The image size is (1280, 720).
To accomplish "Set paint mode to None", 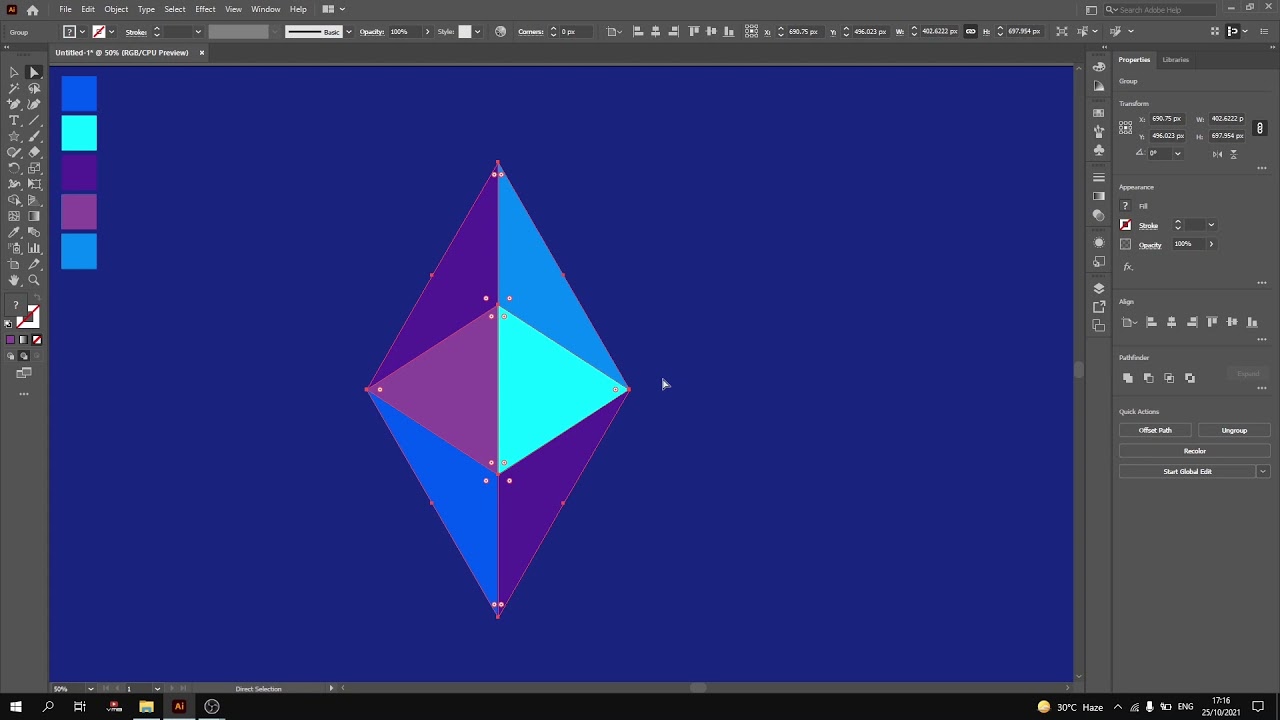I will coord(37,340).
